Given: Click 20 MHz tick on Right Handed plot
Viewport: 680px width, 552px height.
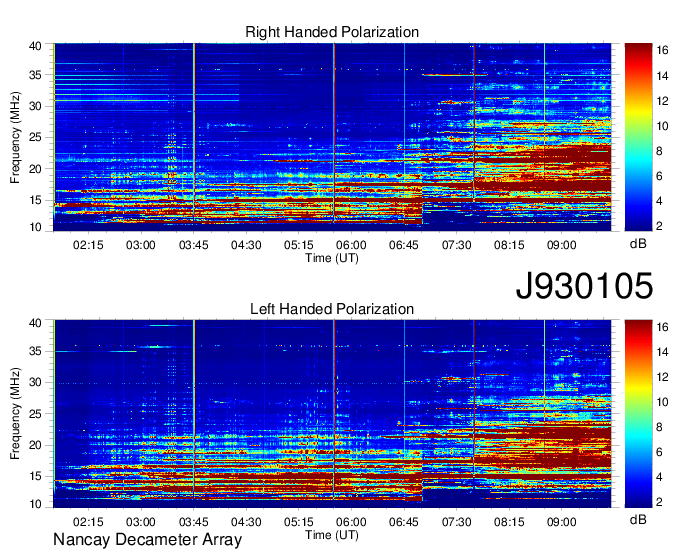Looking at the screenshot, I should (35, 169).
